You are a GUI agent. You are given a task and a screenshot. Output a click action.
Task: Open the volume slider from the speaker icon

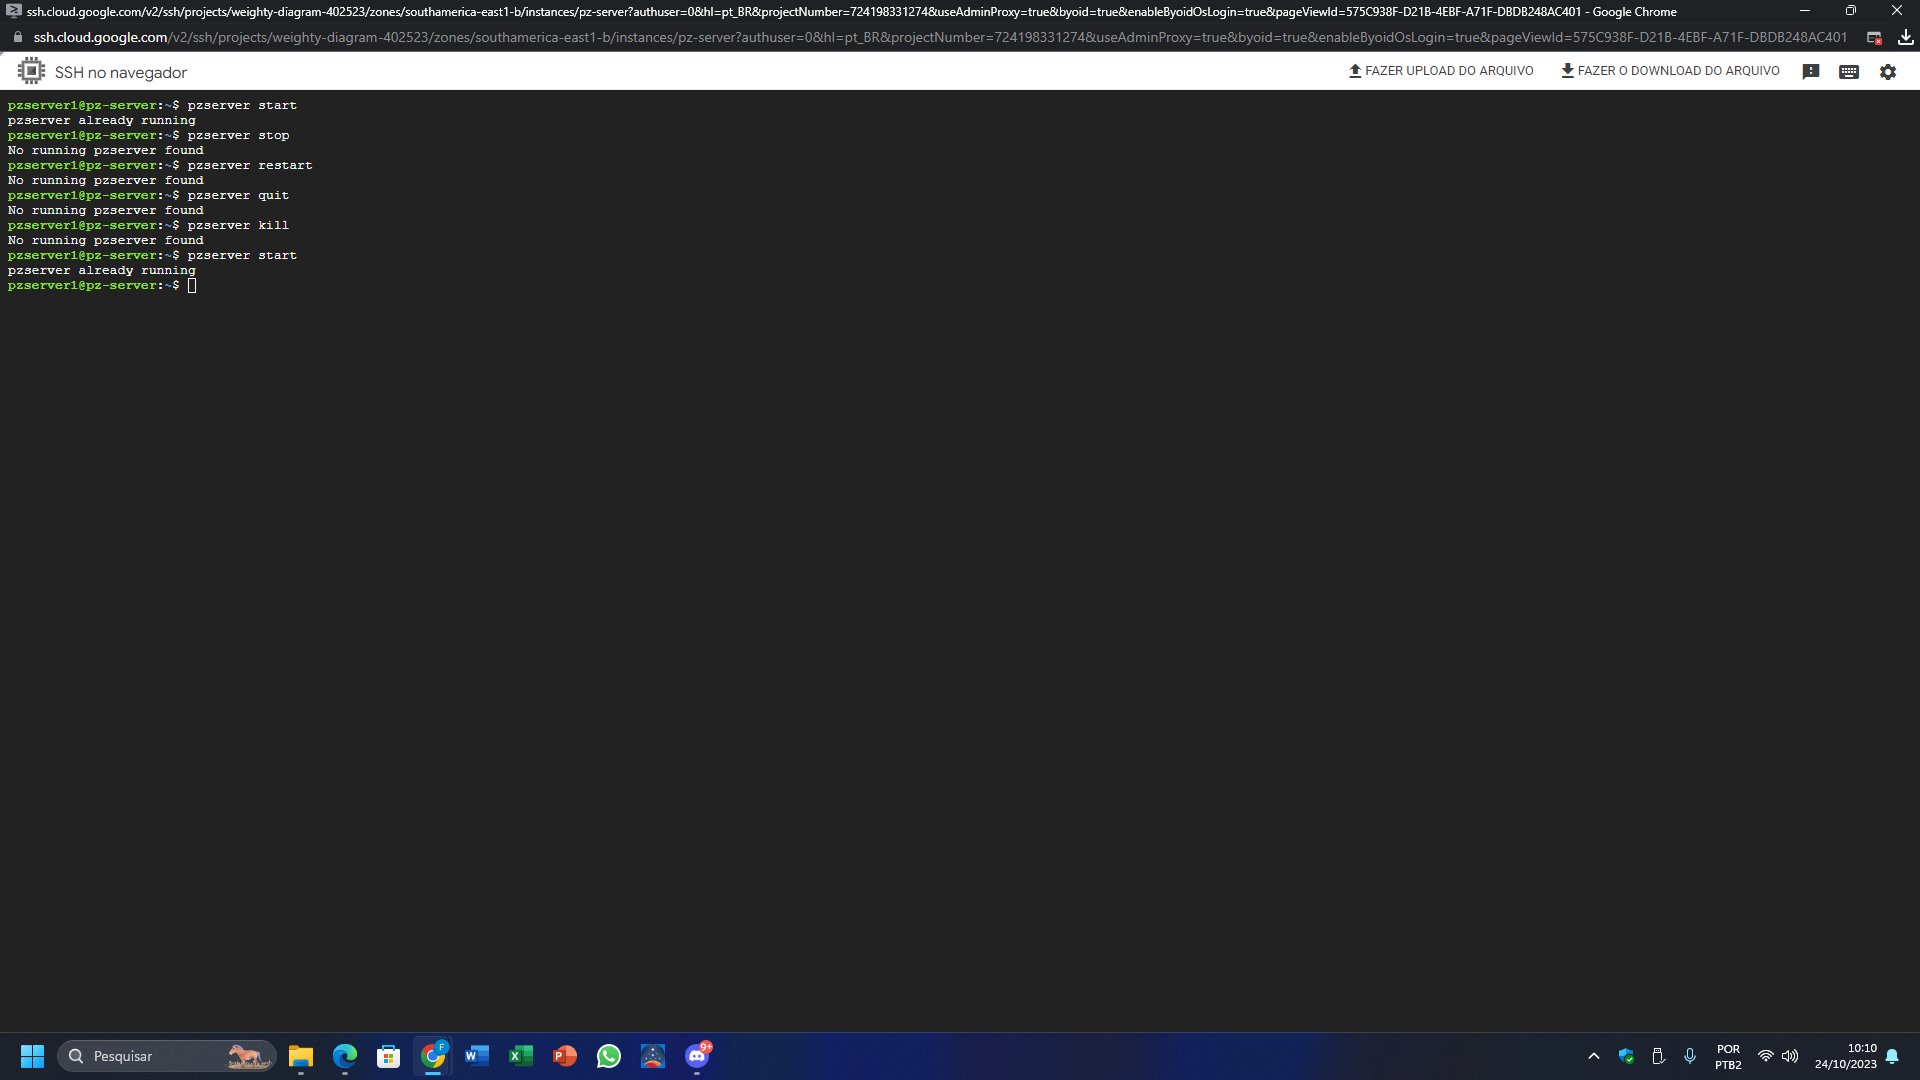[x=1790, y=1055]
